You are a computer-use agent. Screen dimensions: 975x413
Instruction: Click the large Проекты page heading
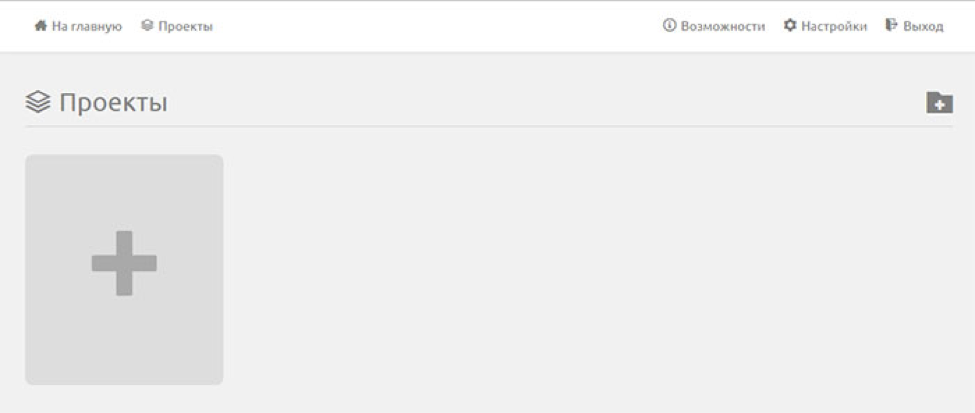pyautogui.click(x=113, y=103)
